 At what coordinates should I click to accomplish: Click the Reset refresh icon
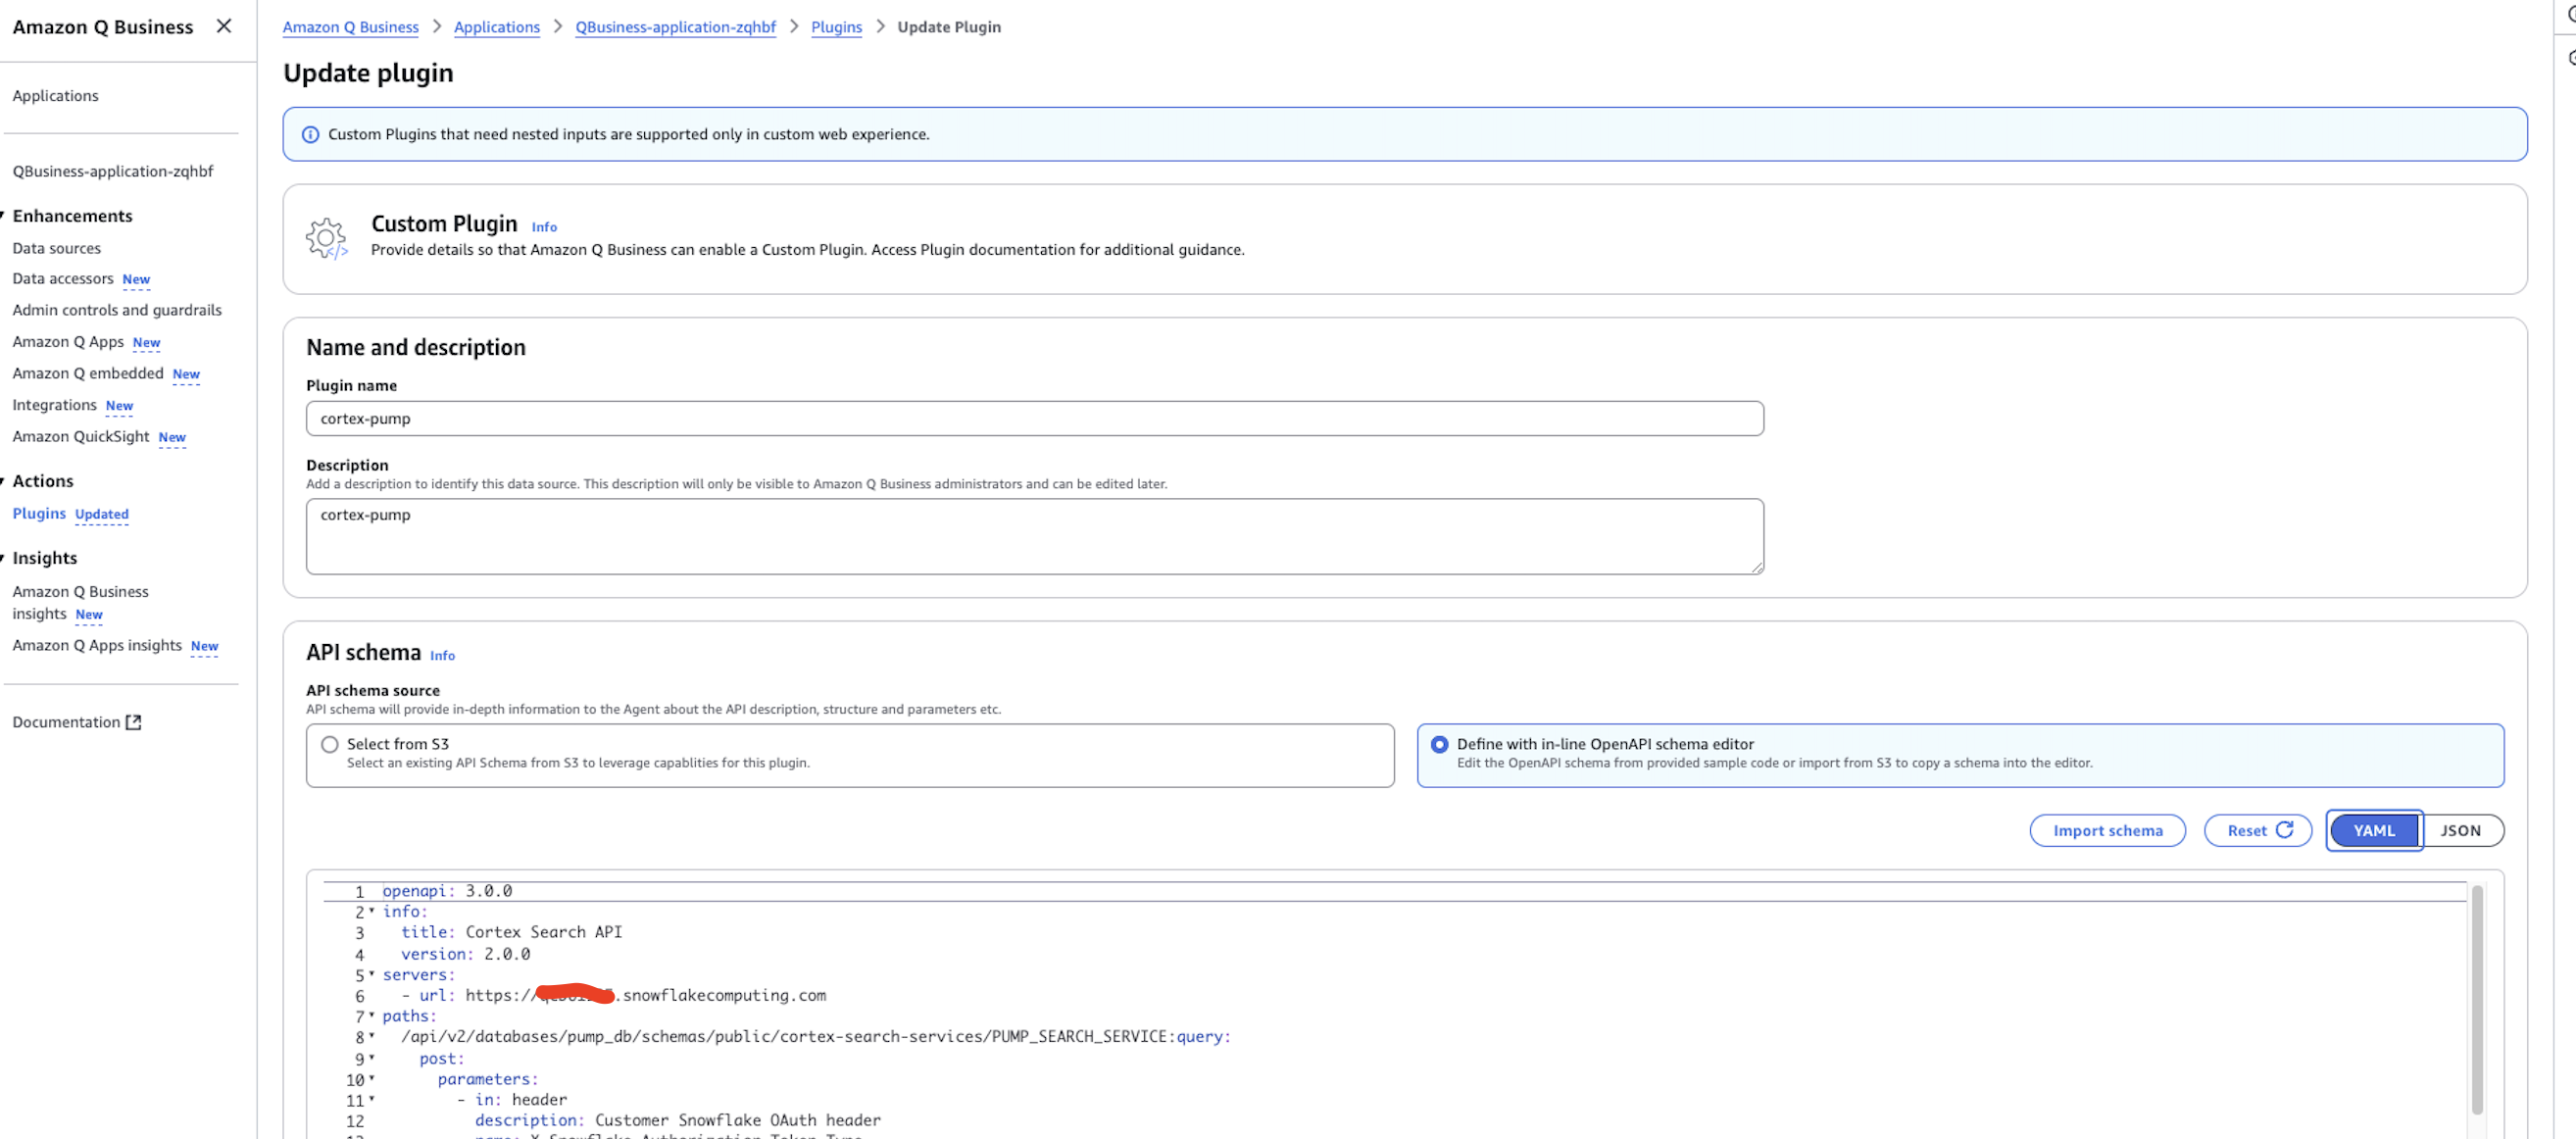coord(2284,830)
